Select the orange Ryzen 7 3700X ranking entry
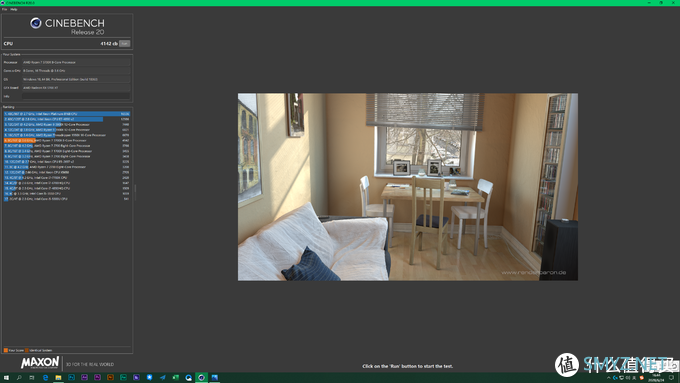 pyautogui.click(x=67, y=141)
